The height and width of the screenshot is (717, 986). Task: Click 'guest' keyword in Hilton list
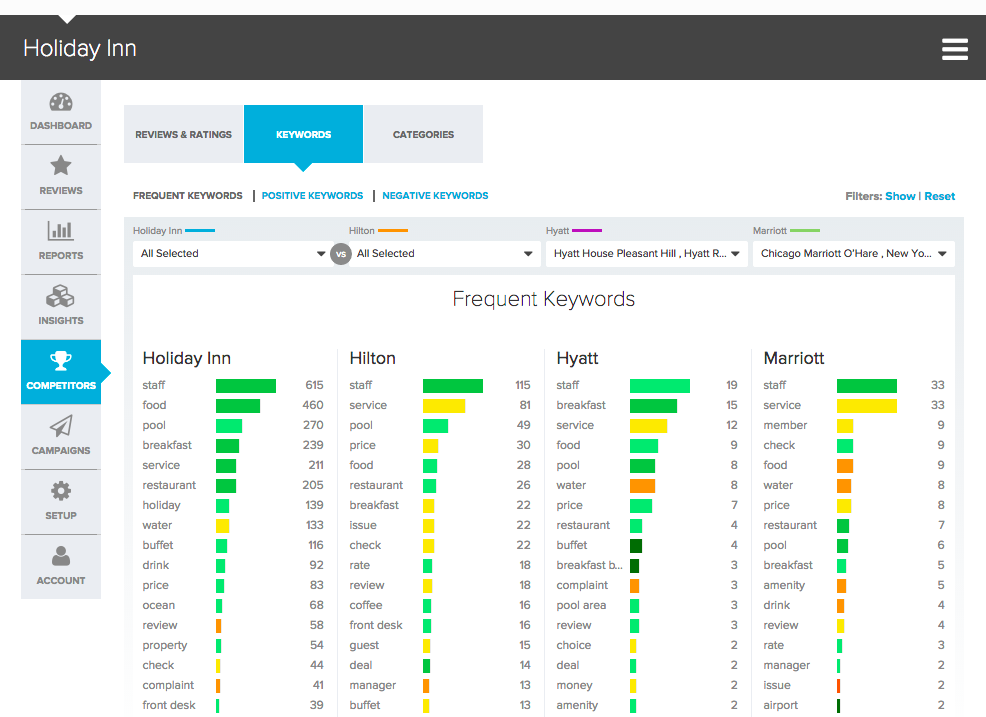point(364,645)
